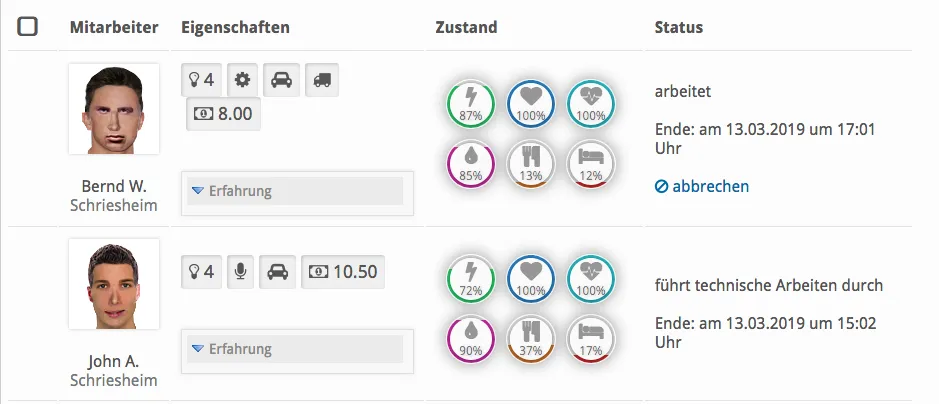The width and height of the screenshot is (939, 404).
Task: Expand Bernd W.'s Erfahrung section
Action: point(232,191)
